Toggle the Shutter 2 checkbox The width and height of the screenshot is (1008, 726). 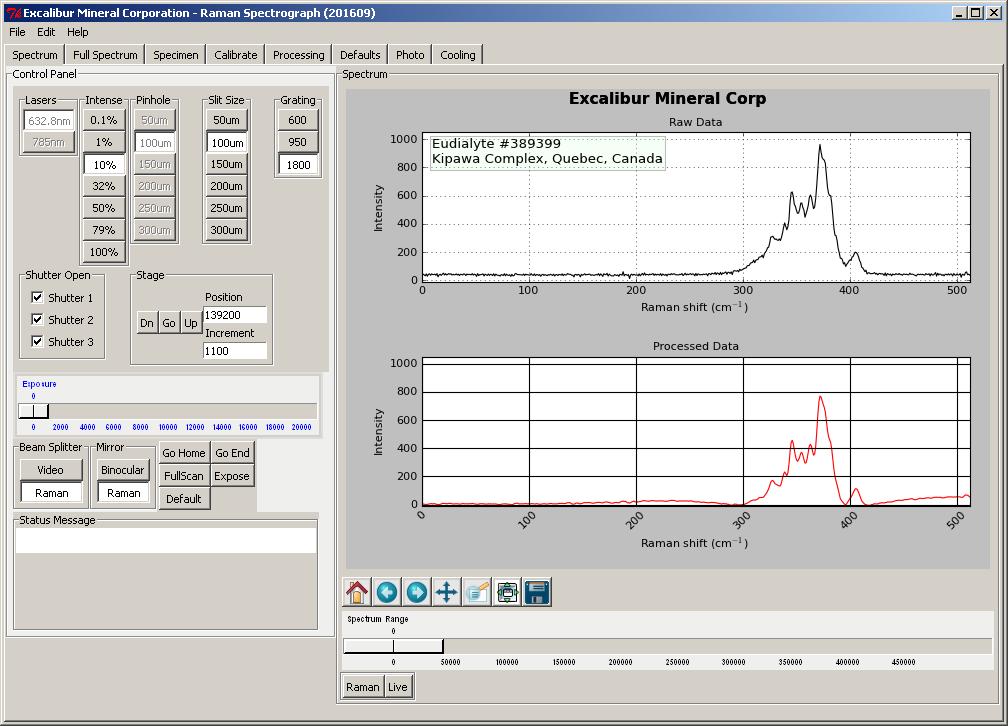pos(37,320)
